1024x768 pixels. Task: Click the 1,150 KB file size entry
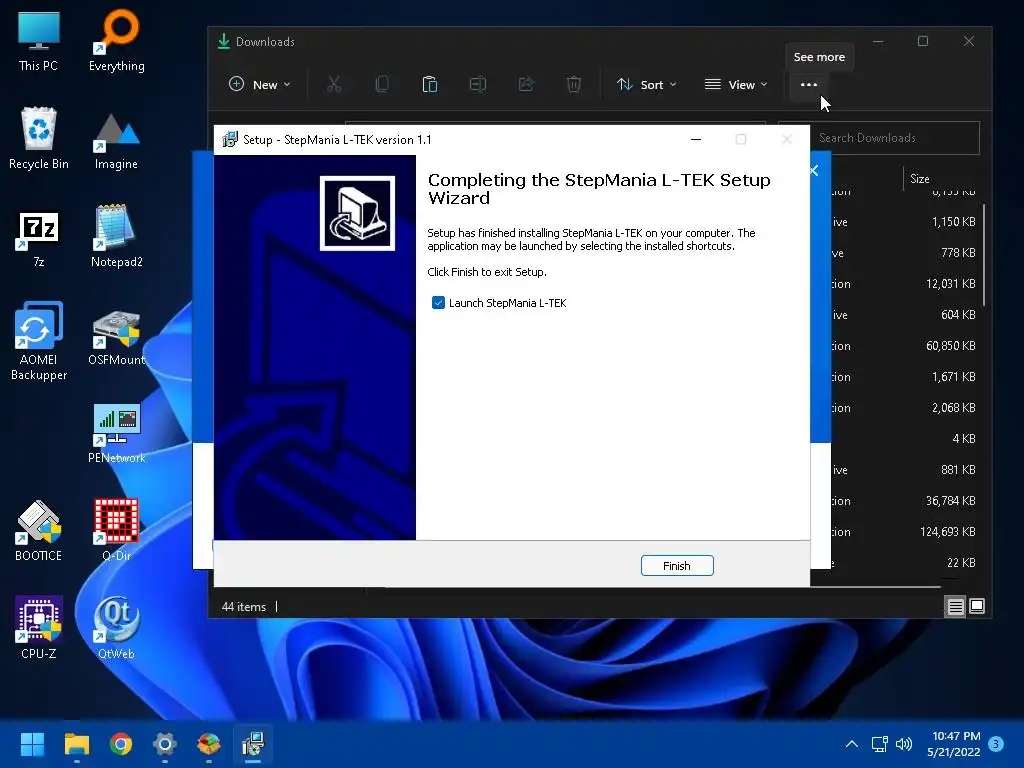953,222
